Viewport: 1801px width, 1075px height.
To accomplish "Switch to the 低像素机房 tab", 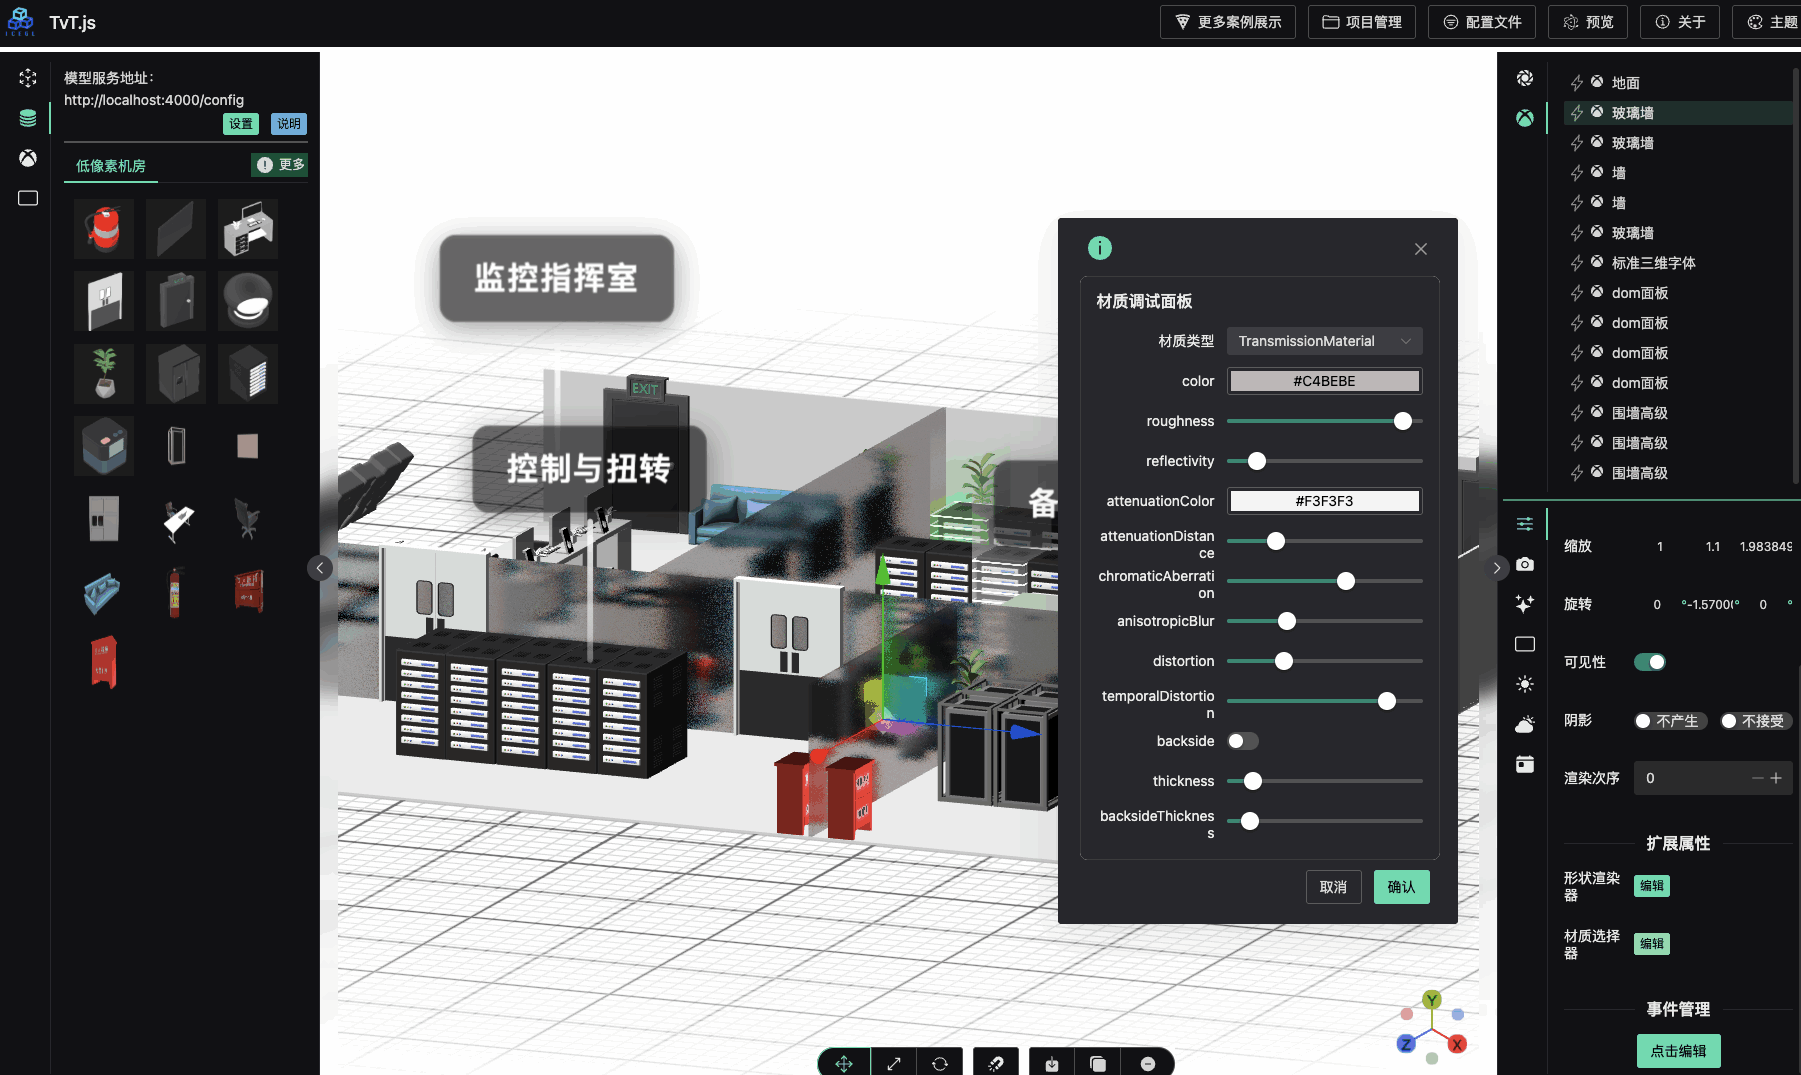I will (111, 166).
